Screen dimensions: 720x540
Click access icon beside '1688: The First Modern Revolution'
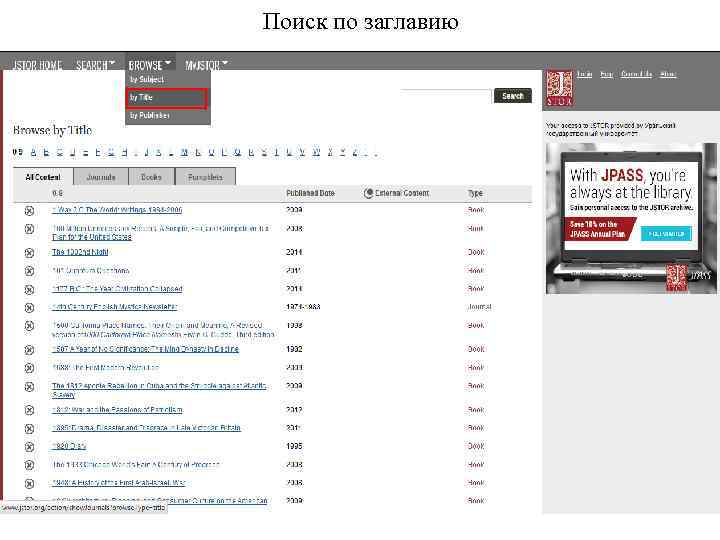(x=29, y=368)
